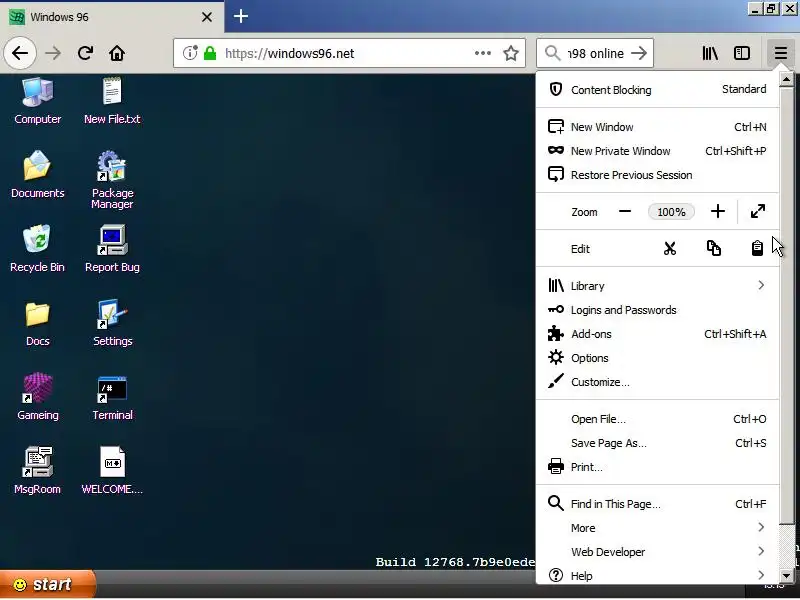Expand the Library submenu
This screenshot has height=600, width=800.
pos(657,286)
